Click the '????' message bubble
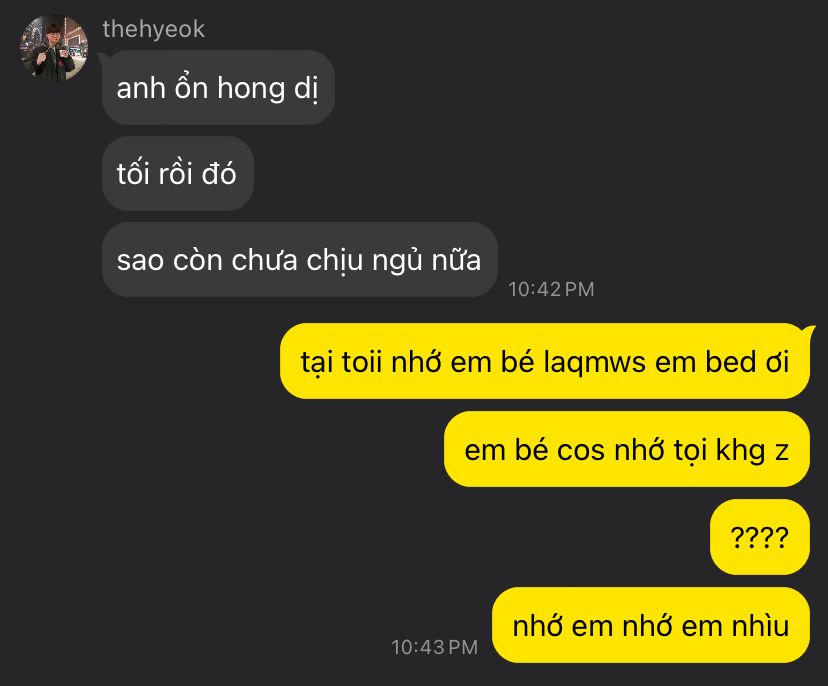Viewport: 828px width, 686px height. click(760, 537)
